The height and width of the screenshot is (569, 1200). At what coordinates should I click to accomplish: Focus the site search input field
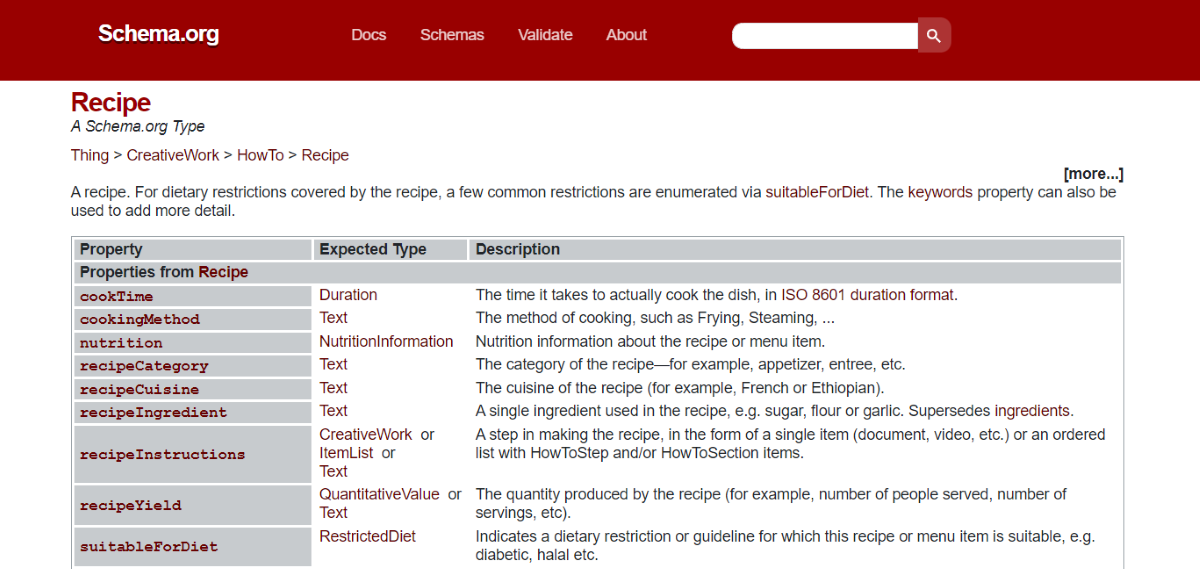pos(825,36)
